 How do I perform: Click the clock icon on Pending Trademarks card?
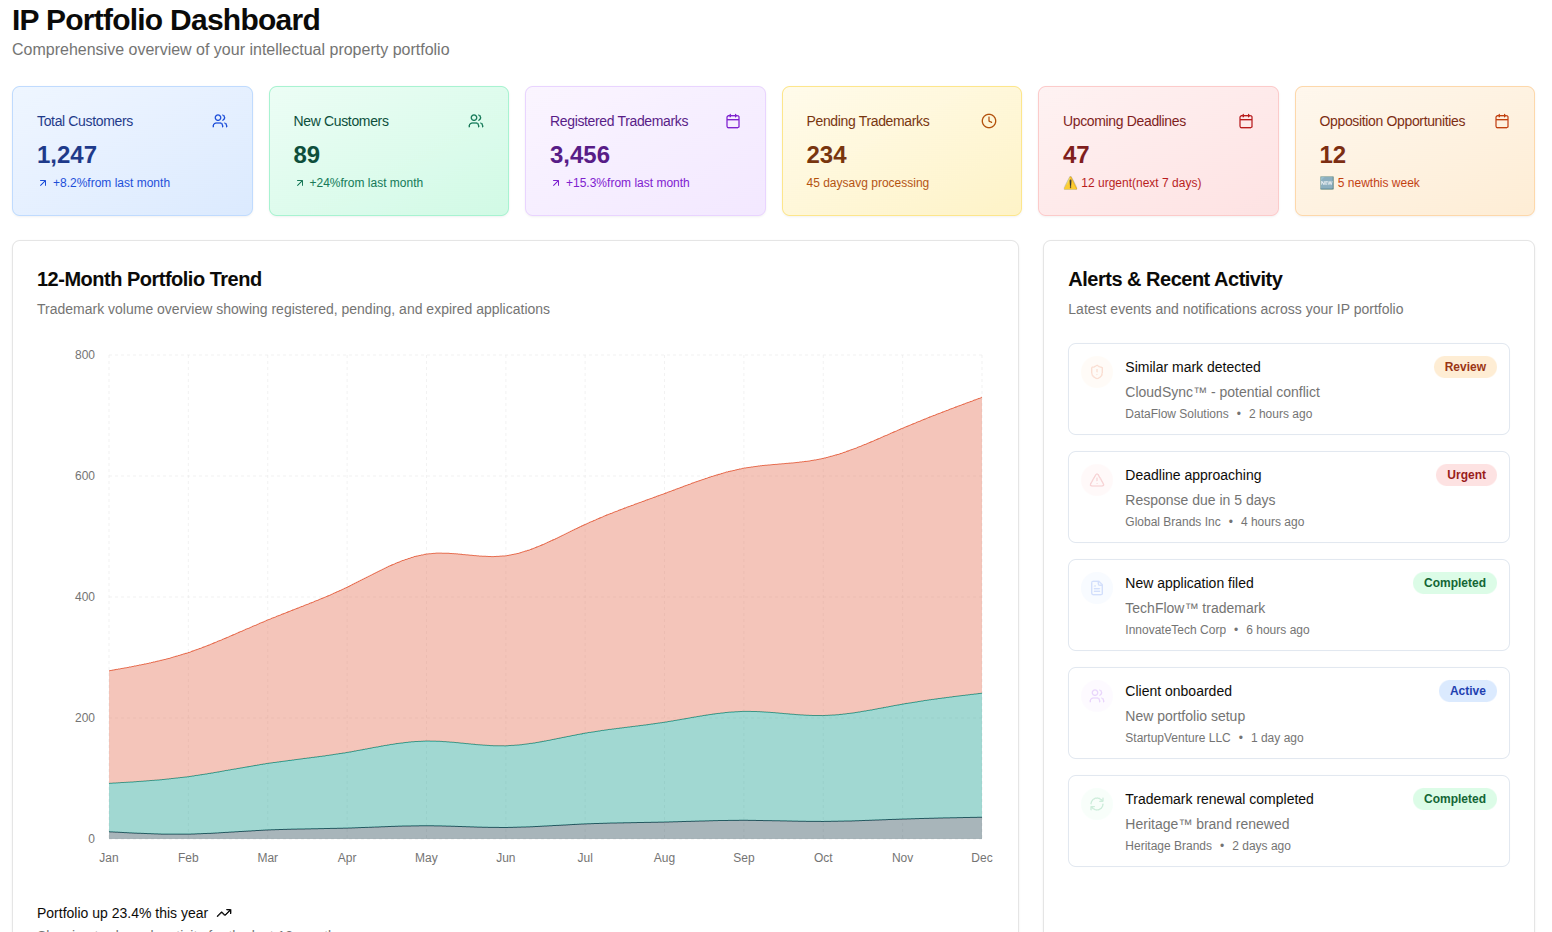989,121
